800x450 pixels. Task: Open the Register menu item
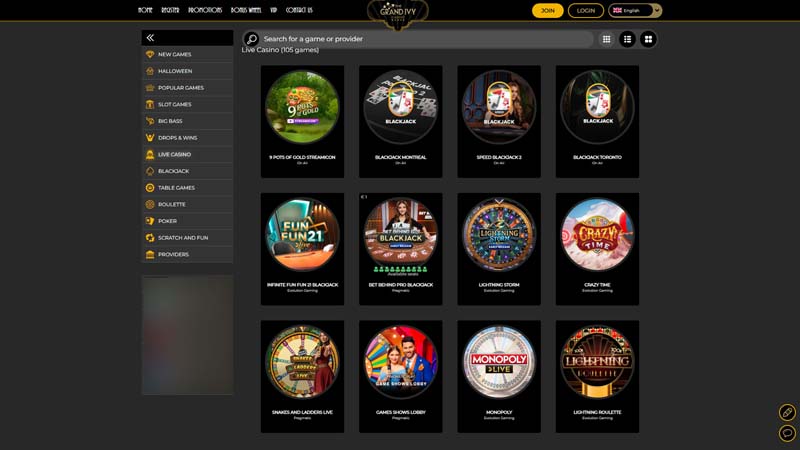click(x=170, y=10)
